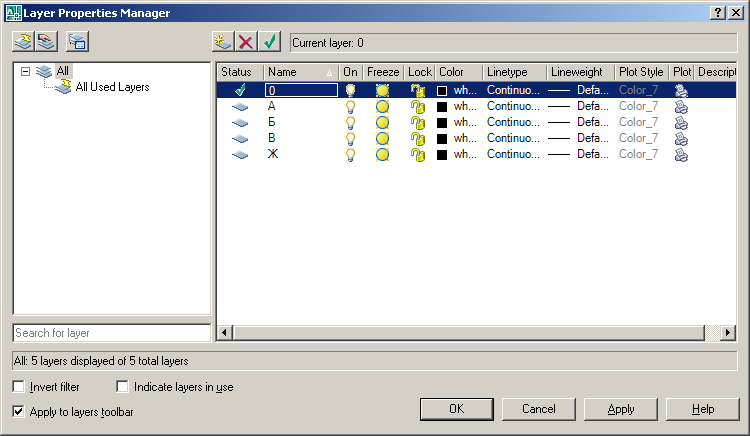Click the New Property Filter icon
The width and height of the screenshot is (750, 436).
tap(23, 42)
